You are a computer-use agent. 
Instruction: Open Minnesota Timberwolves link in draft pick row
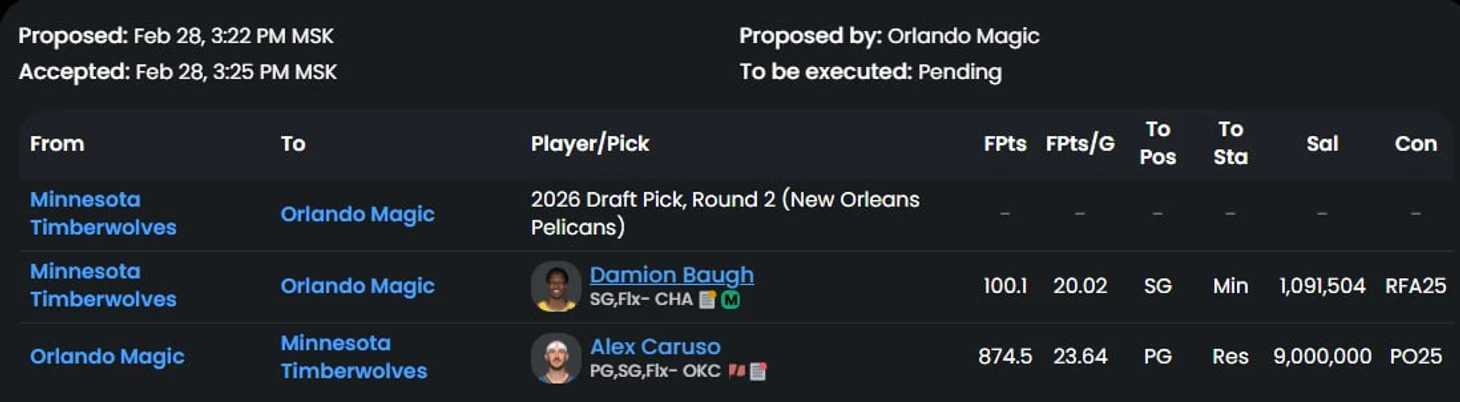(103, 213)
